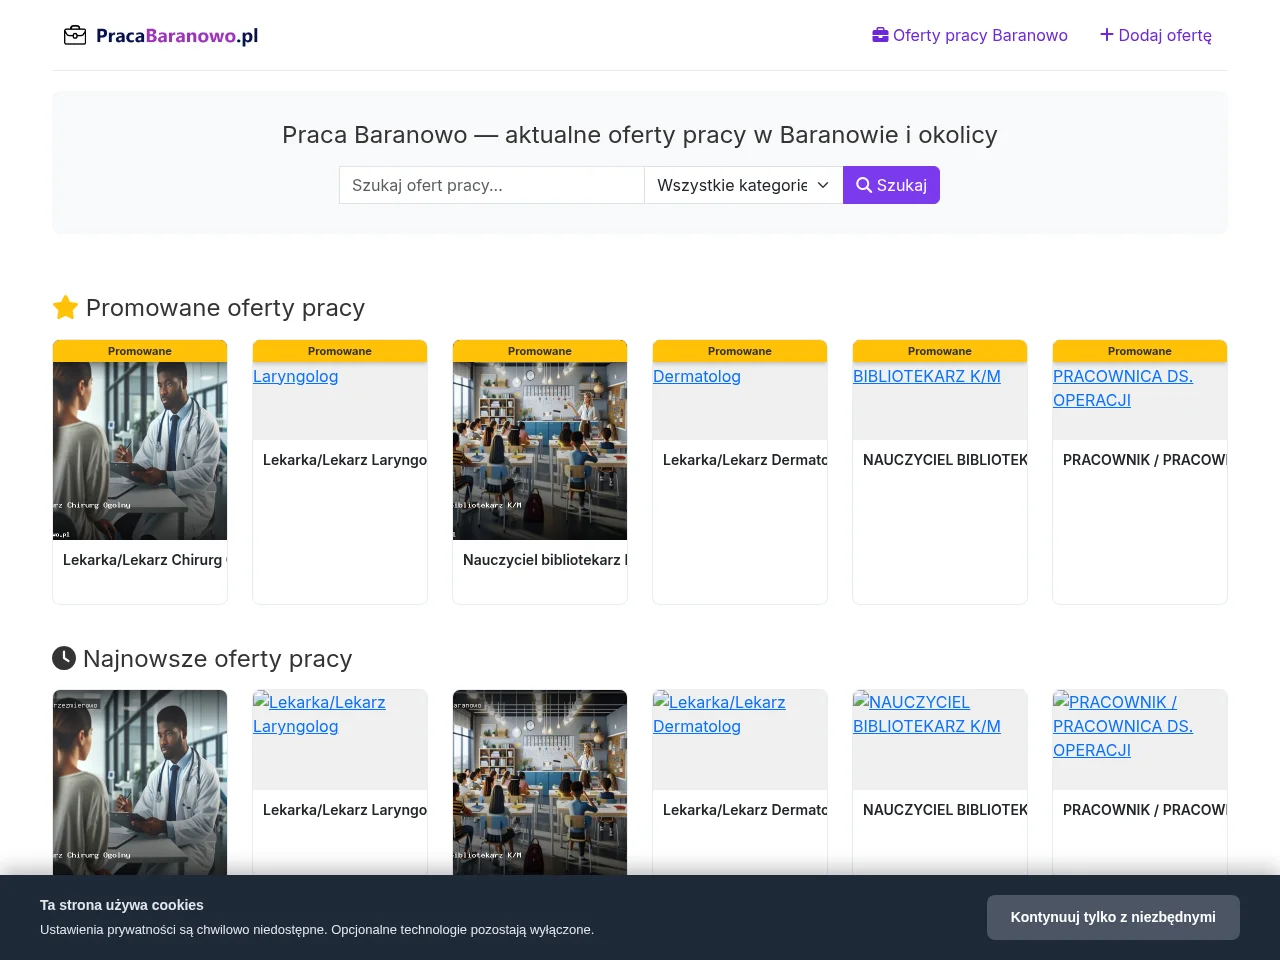Open Oferty pracy Baranowo menu link
The height and width of the screenshot is (960, 1280).
click(x=970, y=35)
